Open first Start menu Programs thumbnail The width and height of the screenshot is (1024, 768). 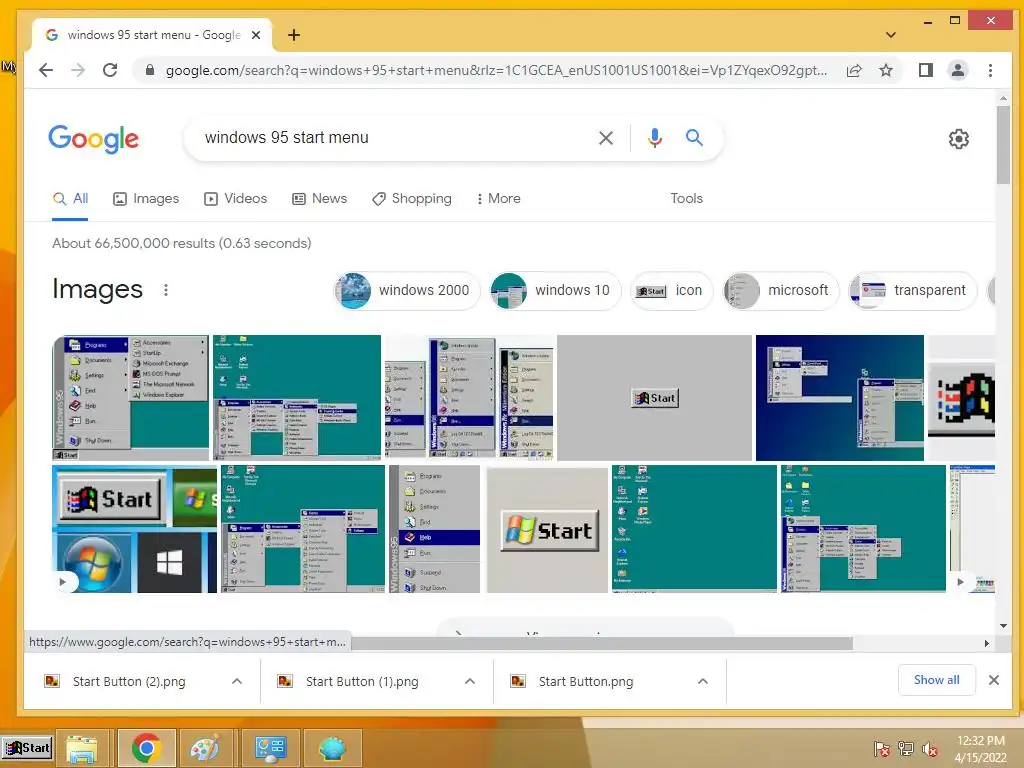131,398
